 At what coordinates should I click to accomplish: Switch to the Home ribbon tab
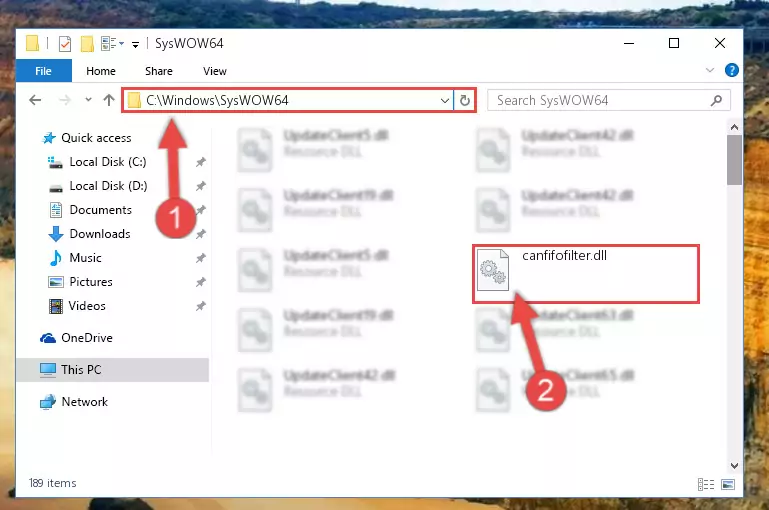coord(101,71)
